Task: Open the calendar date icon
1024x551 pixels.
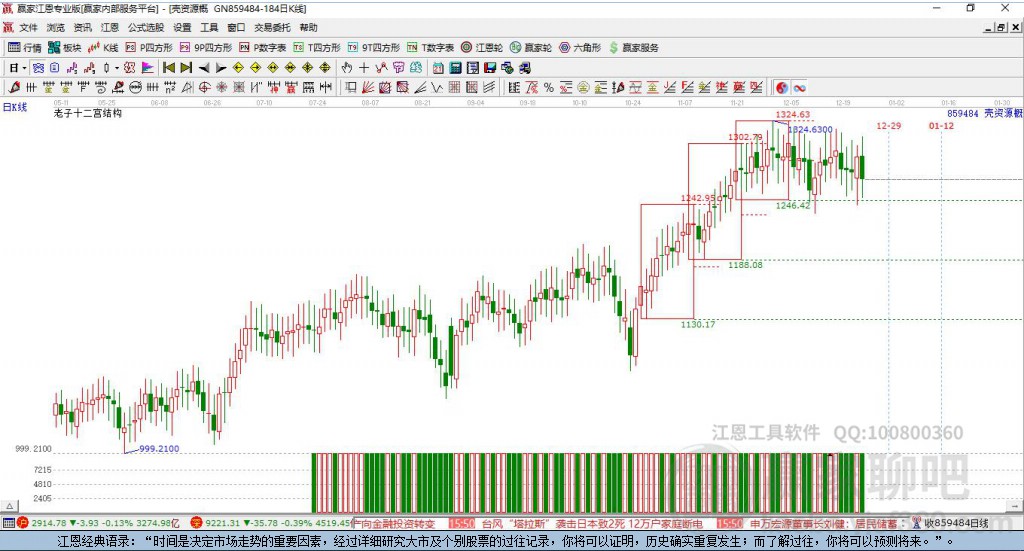Action: click(x=438, y=68)
